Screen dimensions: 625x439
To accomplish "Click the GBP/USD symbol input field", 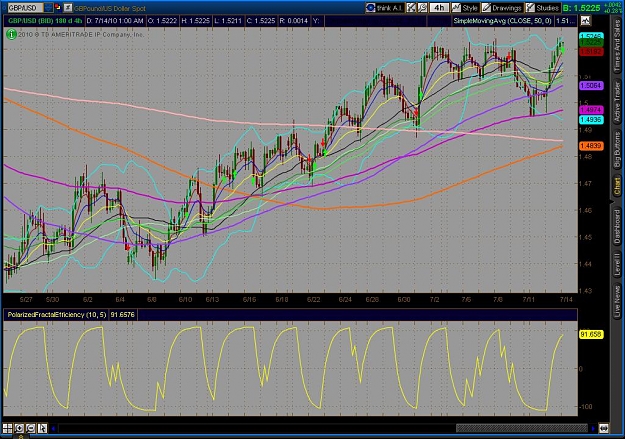I will point(25,8).
